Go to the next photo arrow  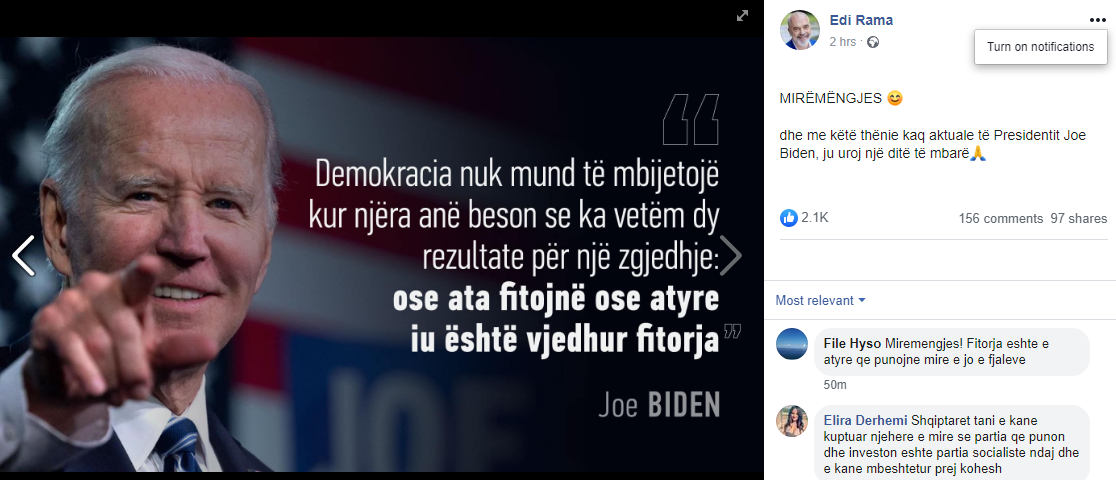tap(730, 256)
